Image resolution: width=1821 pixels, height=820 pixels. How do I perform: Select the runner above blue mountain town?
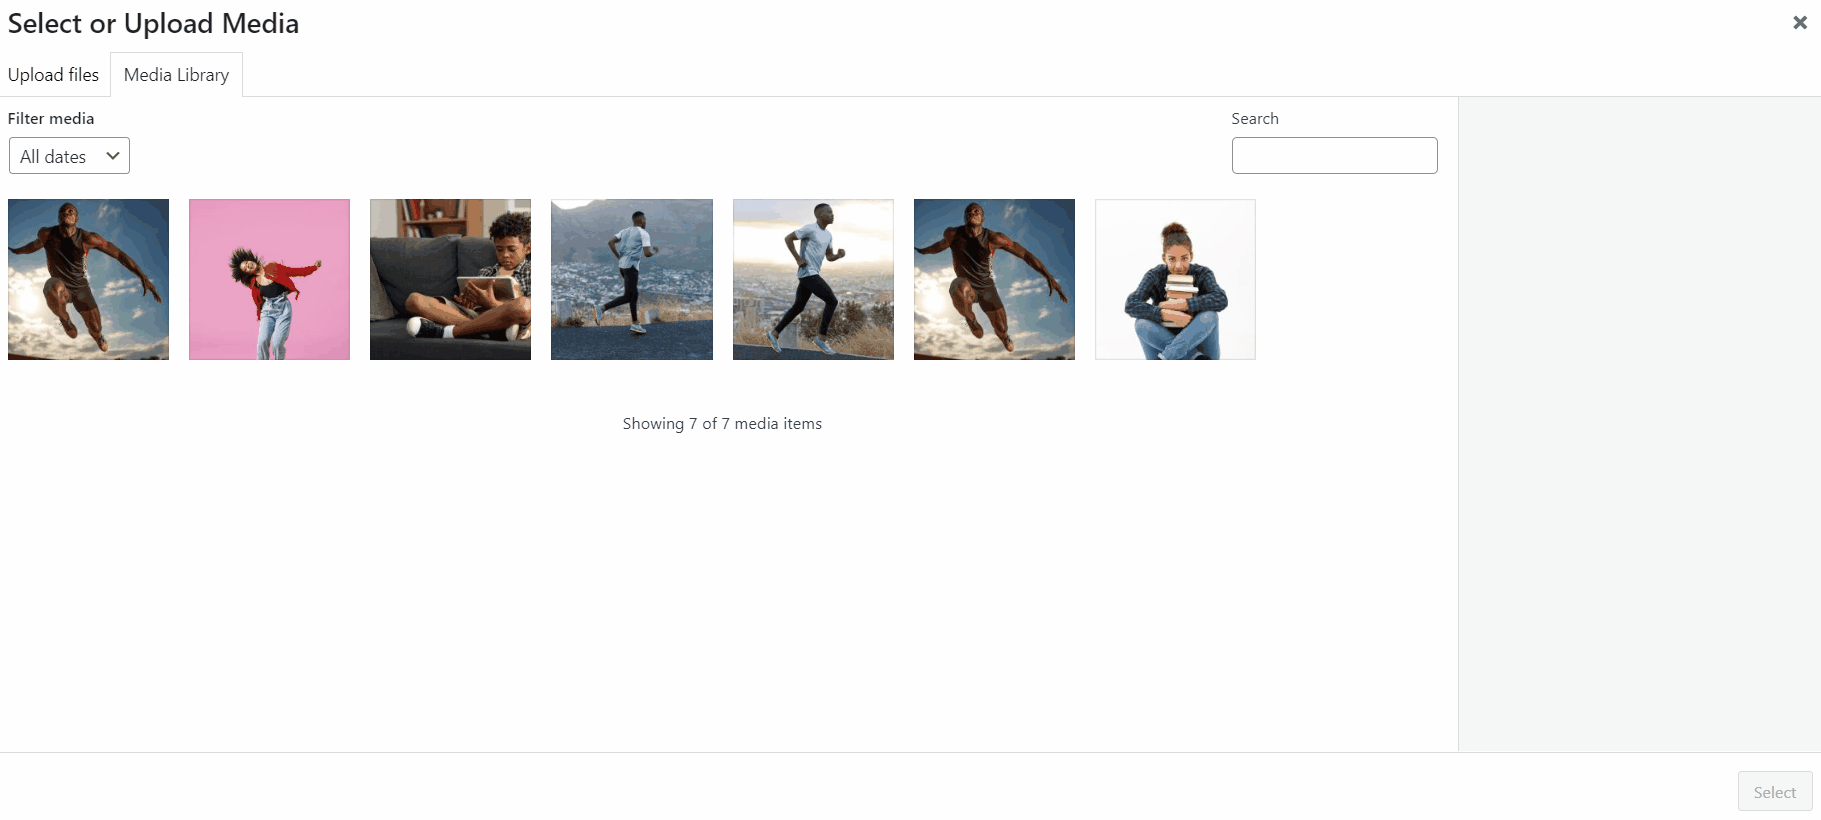coord(631,279)
